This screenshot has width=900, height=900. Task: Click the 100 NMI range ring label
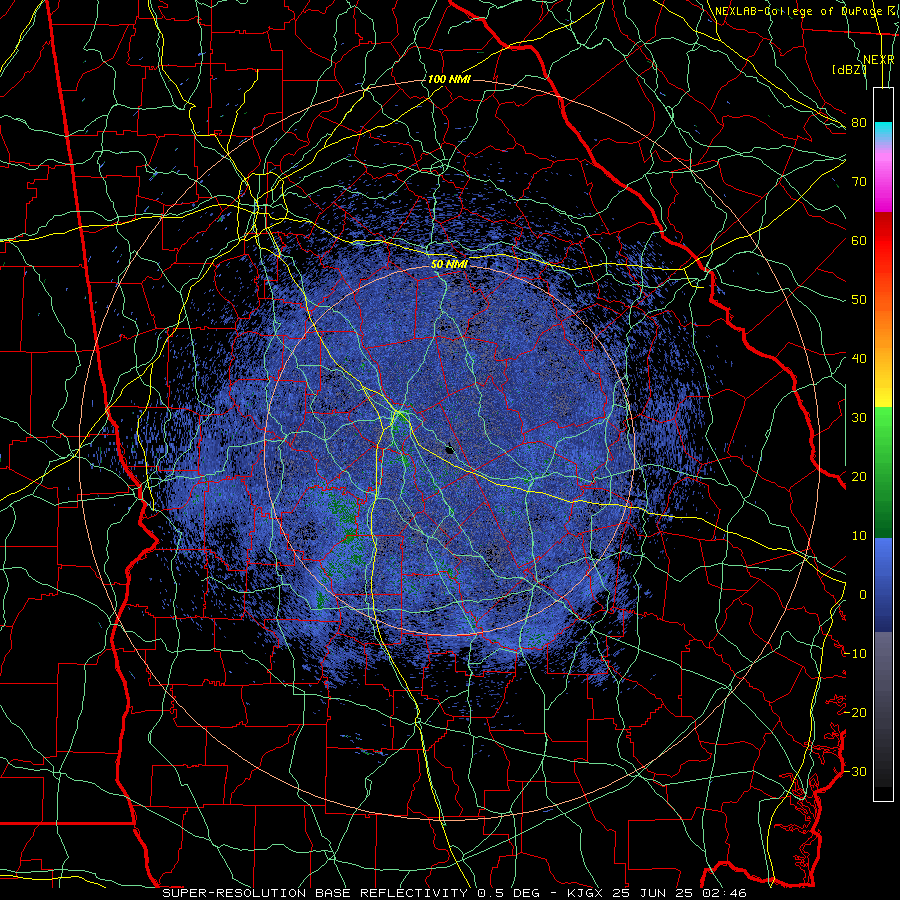click(449, 79)
